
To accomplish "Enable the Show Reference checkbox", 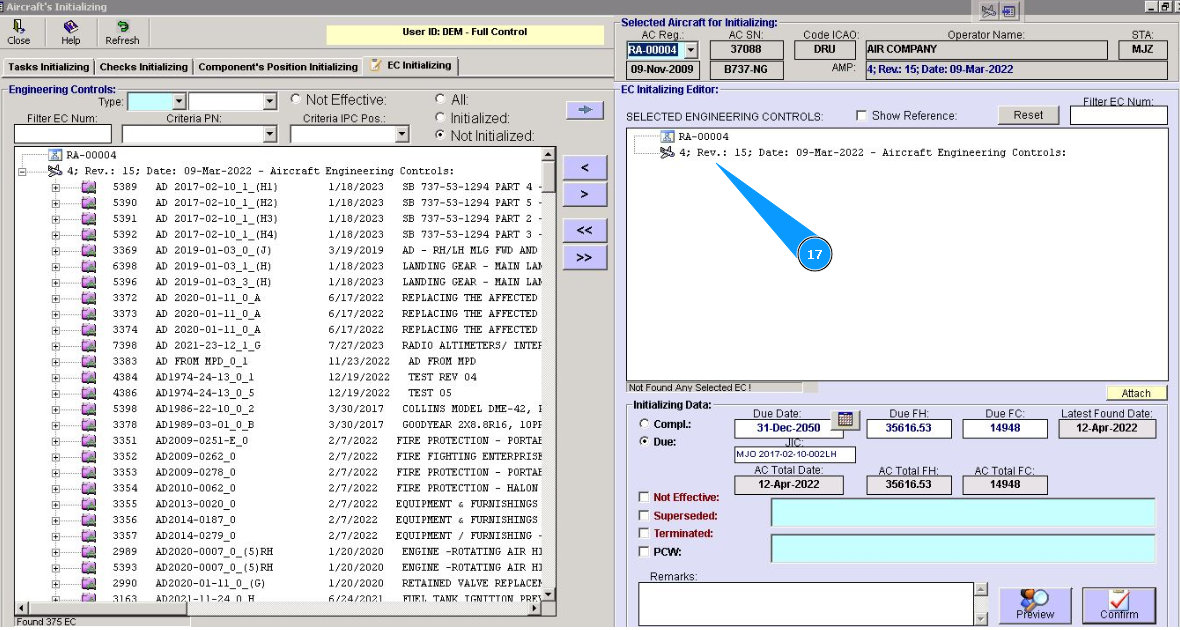I will [x=861, y=116].
